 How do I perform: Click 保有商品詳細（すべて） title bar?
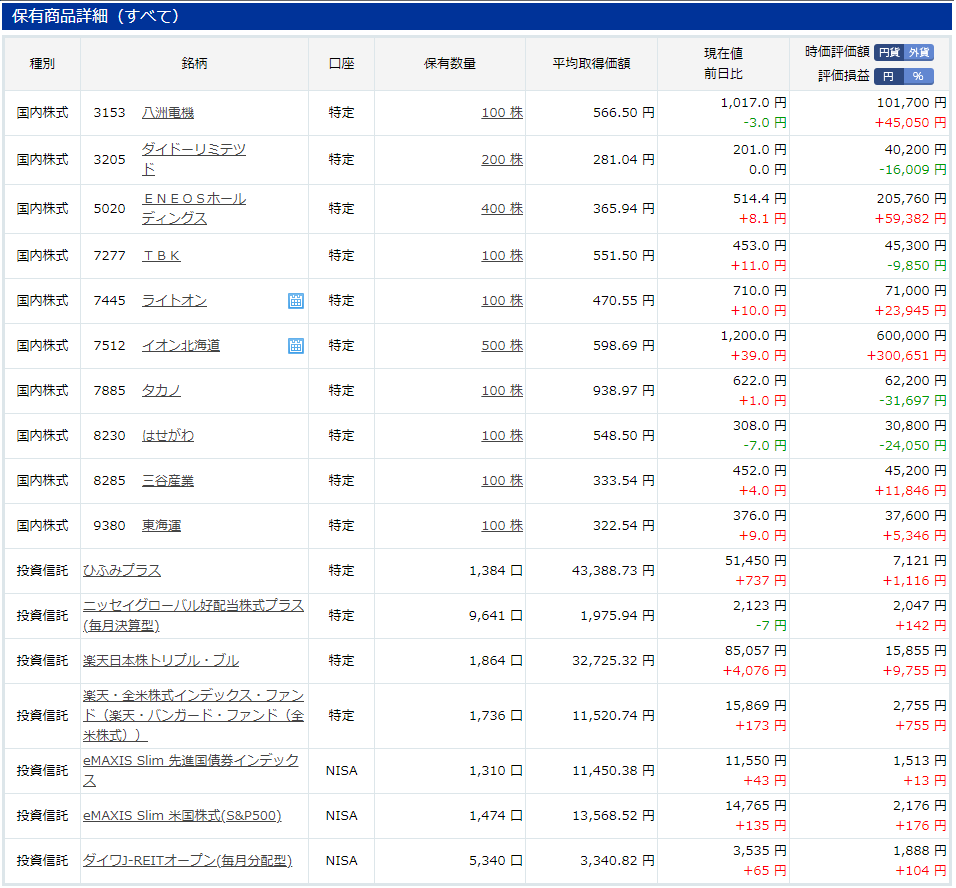(477, 16)
